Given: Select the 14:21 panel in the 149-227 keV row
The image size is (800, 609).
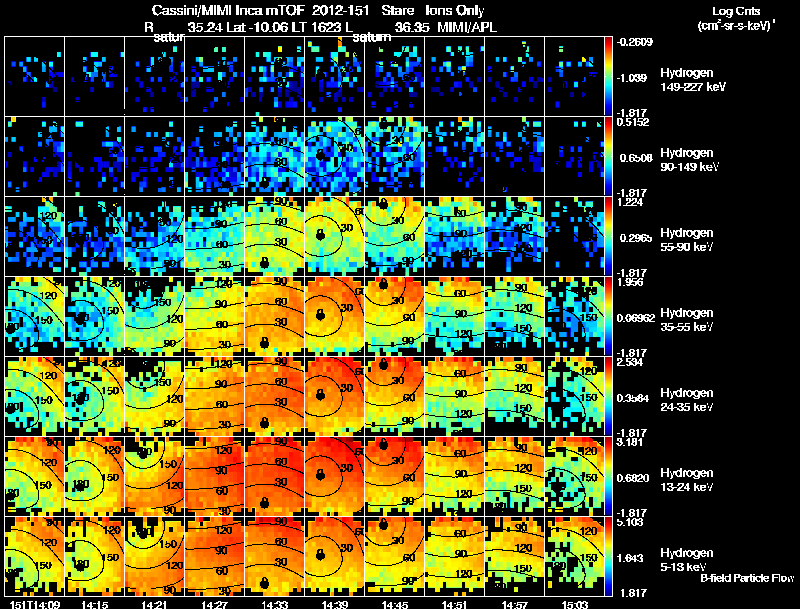Looking at the screenshot, I should coord(155,77).
